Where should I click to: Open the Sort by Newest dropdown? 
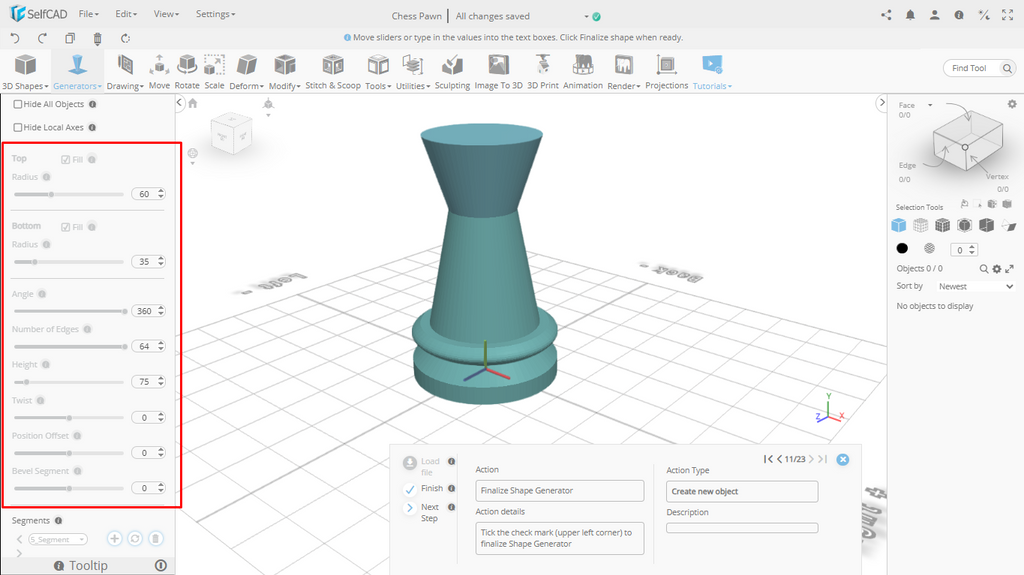(975, 286)
